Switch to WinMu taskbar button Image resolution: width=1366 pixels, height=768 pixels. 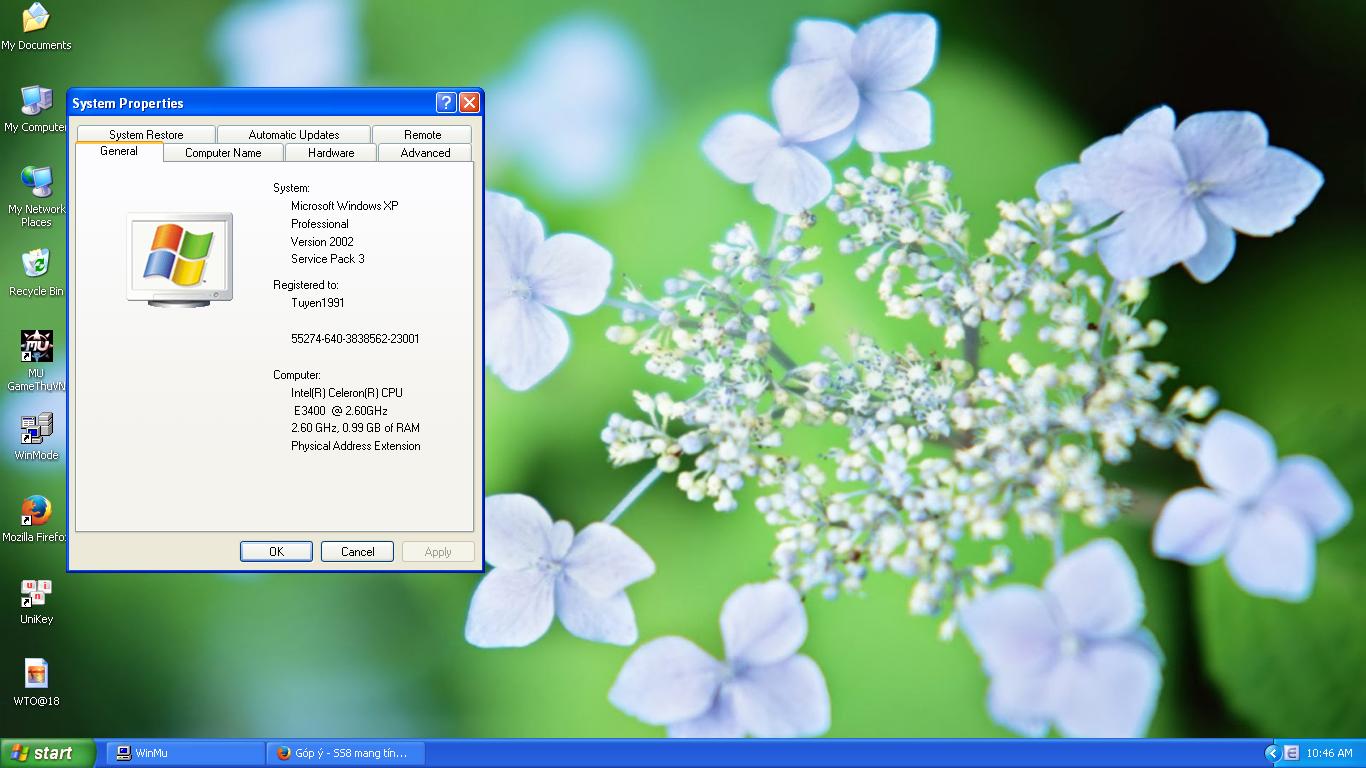click(x=186, y=753)
